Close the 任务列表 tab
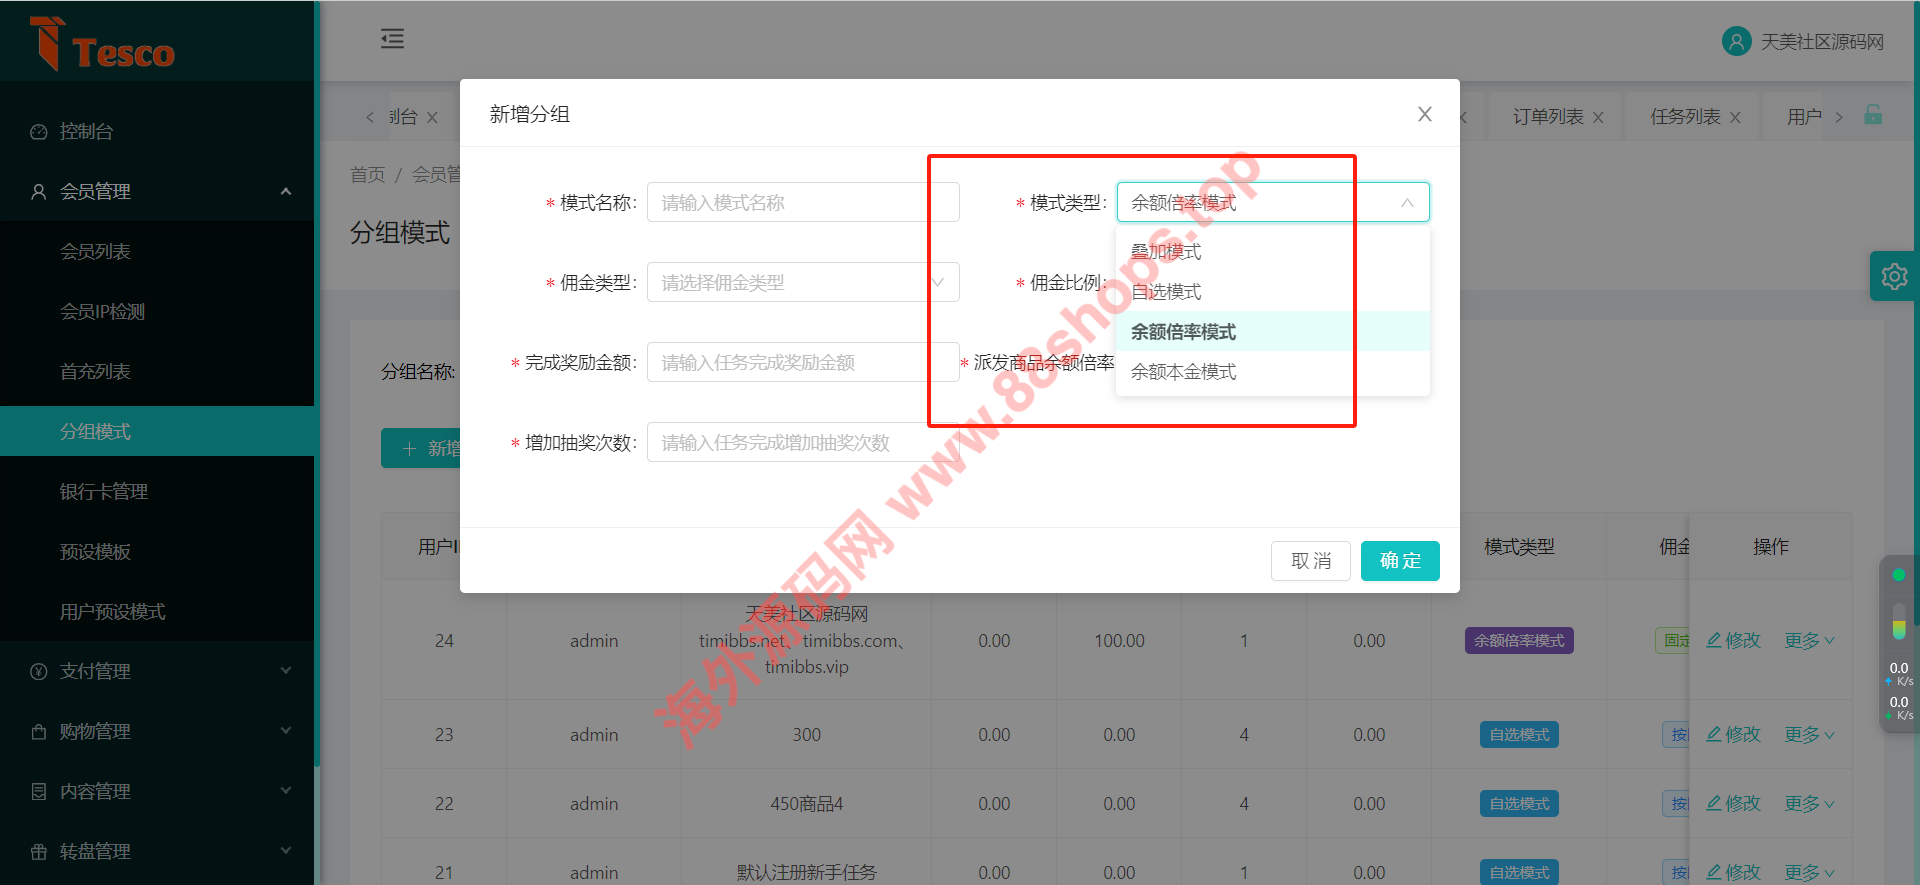The height and width of the screenshot is (885, 1920). tap(1735, 118)
